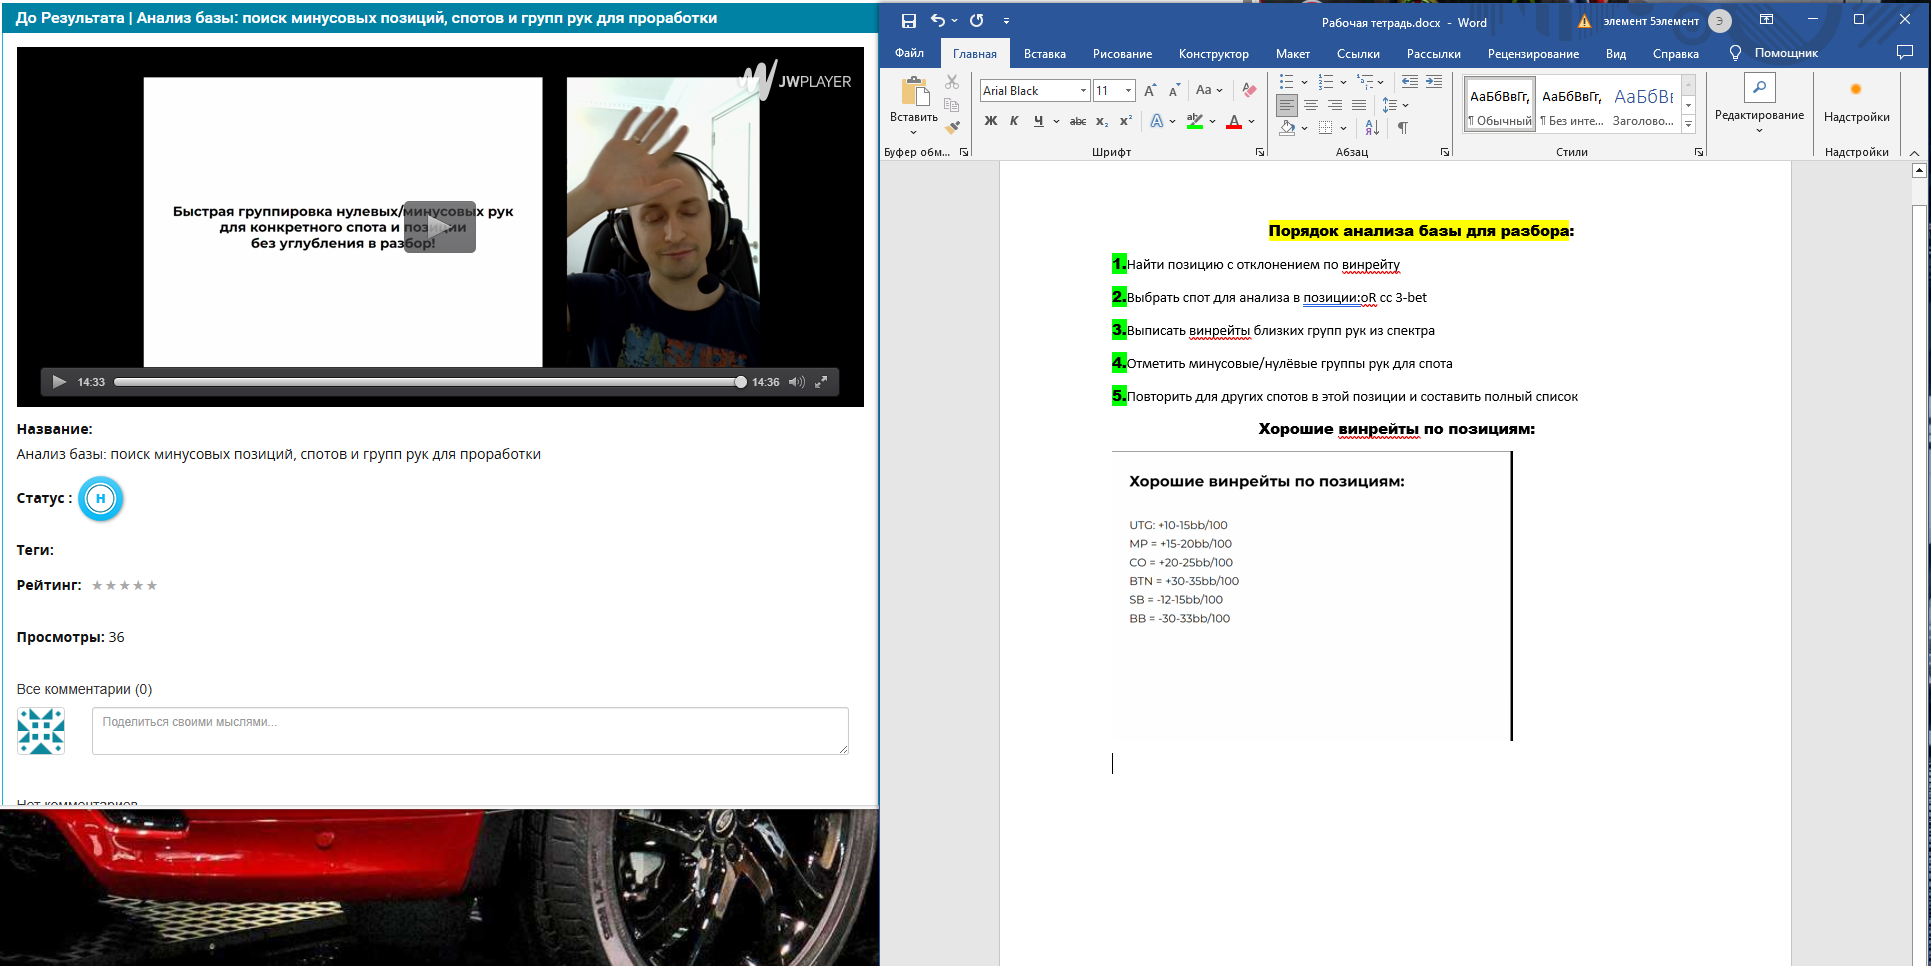Screen dimensions: 1931x966
Task: Seek along the video progress slider
Action: (430, 382)
